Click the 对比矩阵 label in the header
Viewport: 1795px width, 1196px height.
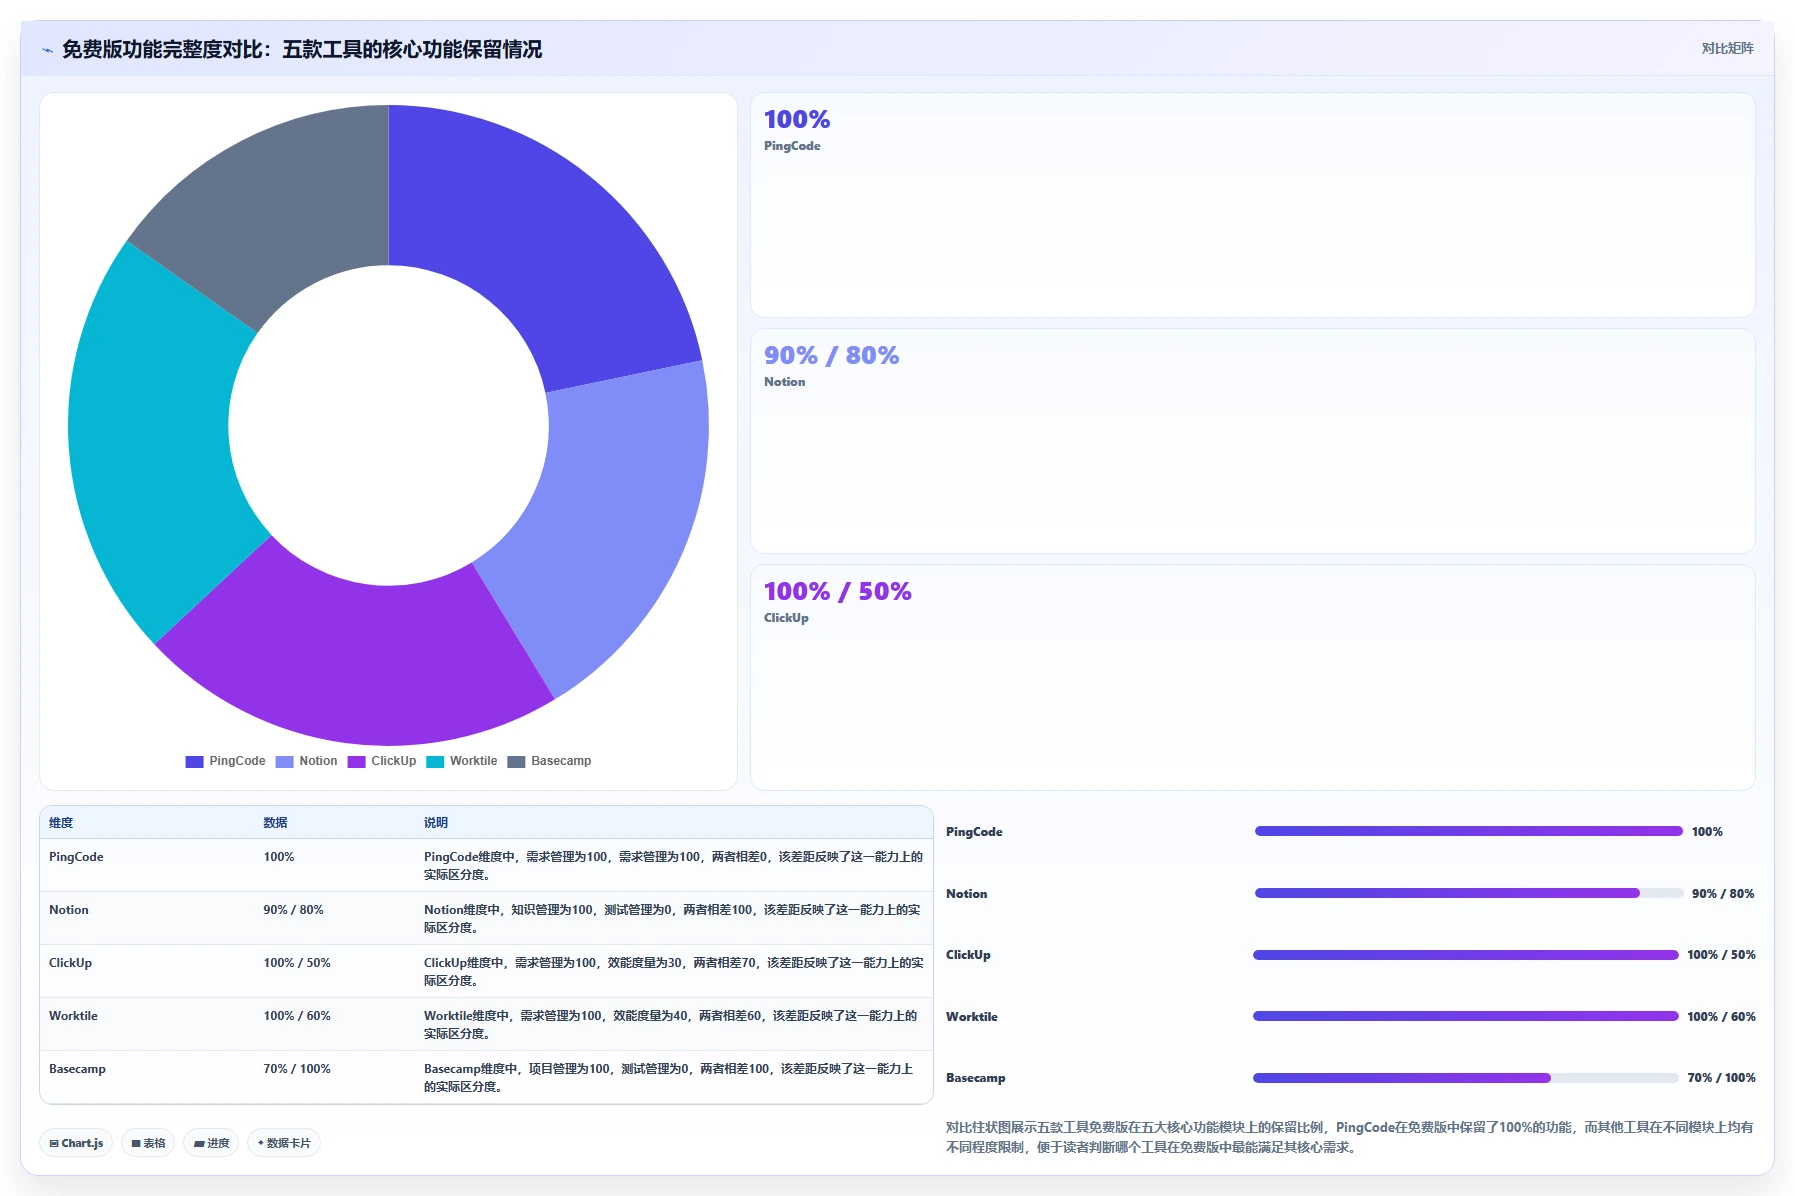(1727, 48)
